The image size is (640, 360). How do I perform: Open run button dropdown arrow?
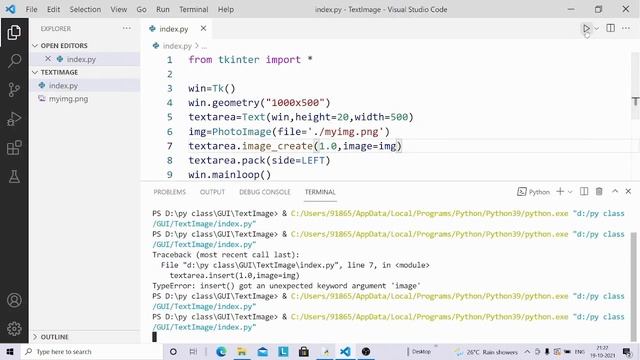pyautogui.click(x=596, y=28)
